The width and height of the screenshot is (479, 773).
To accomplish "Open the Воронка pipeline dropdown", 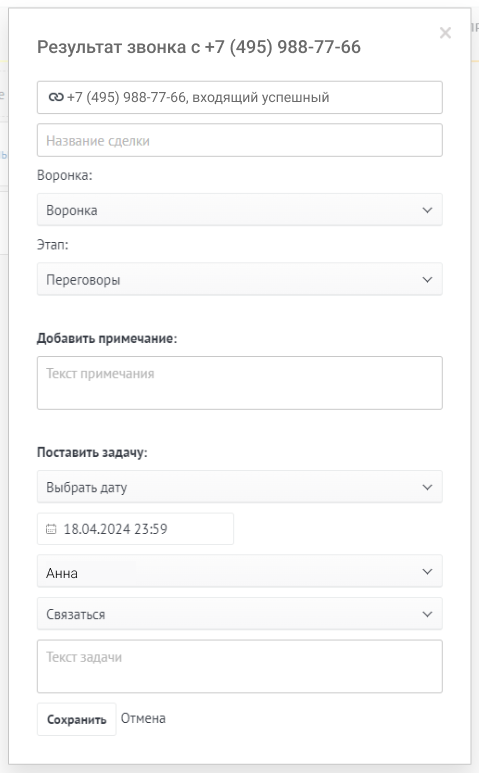I will point(240,210).
